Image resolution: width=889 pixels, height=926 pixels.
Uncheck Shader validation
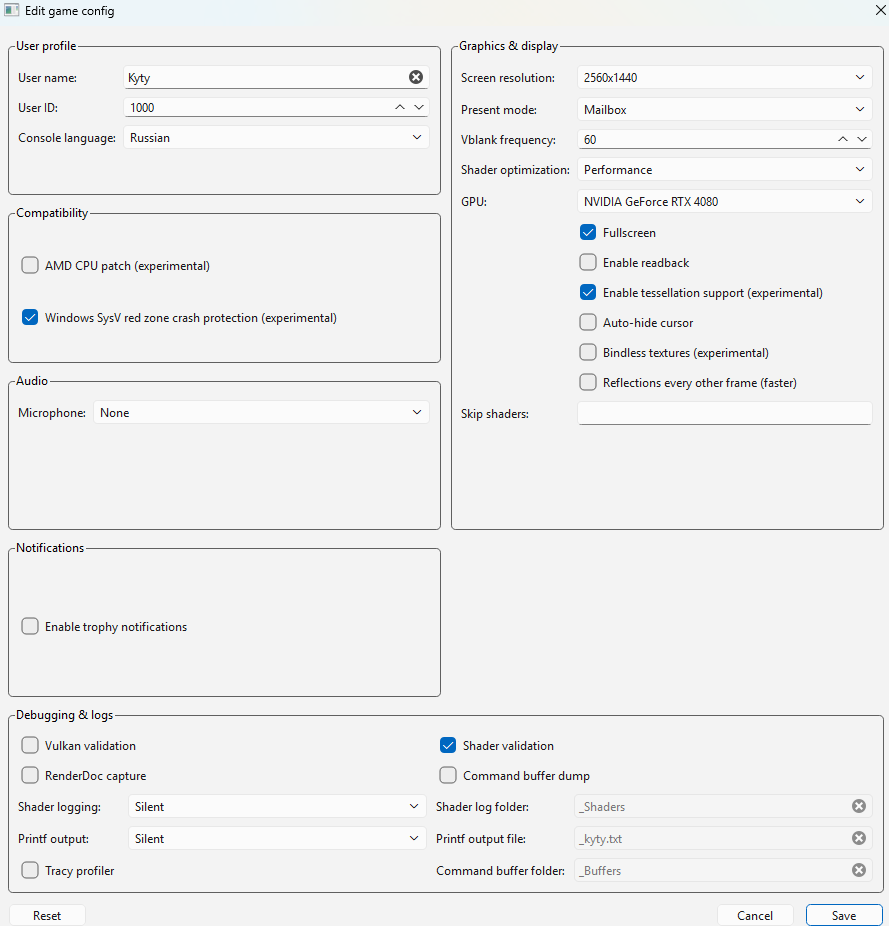[x=448, y=745]
